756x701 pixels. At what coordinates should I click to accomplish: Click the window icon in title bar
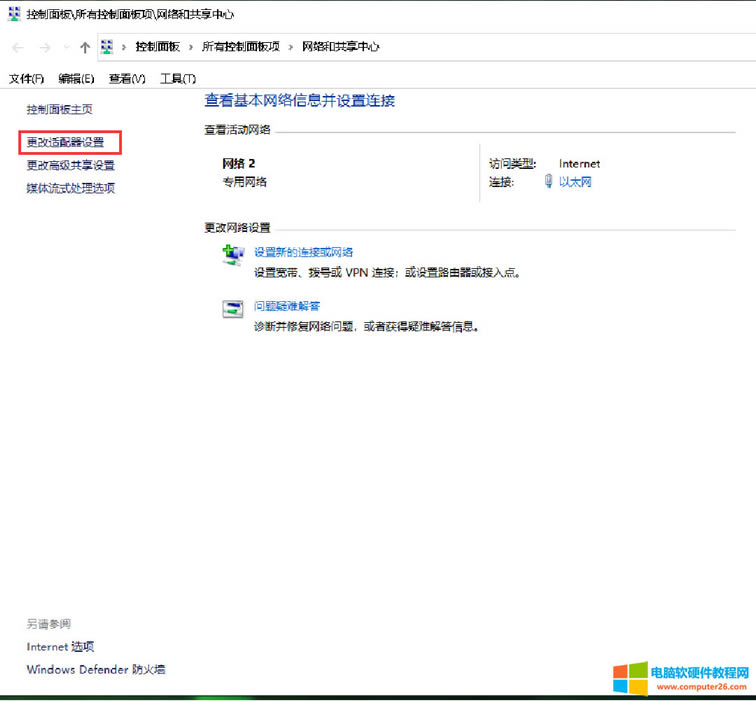(13, 14)
